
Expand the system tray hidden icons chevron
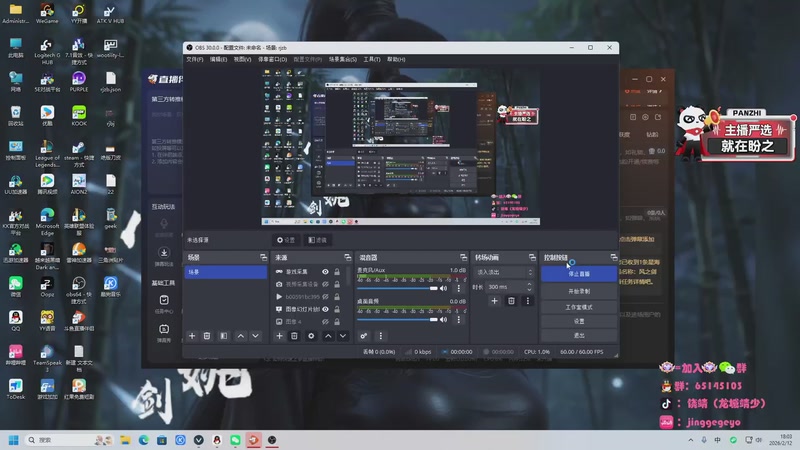pyautogui.click(x=690, y=440)
